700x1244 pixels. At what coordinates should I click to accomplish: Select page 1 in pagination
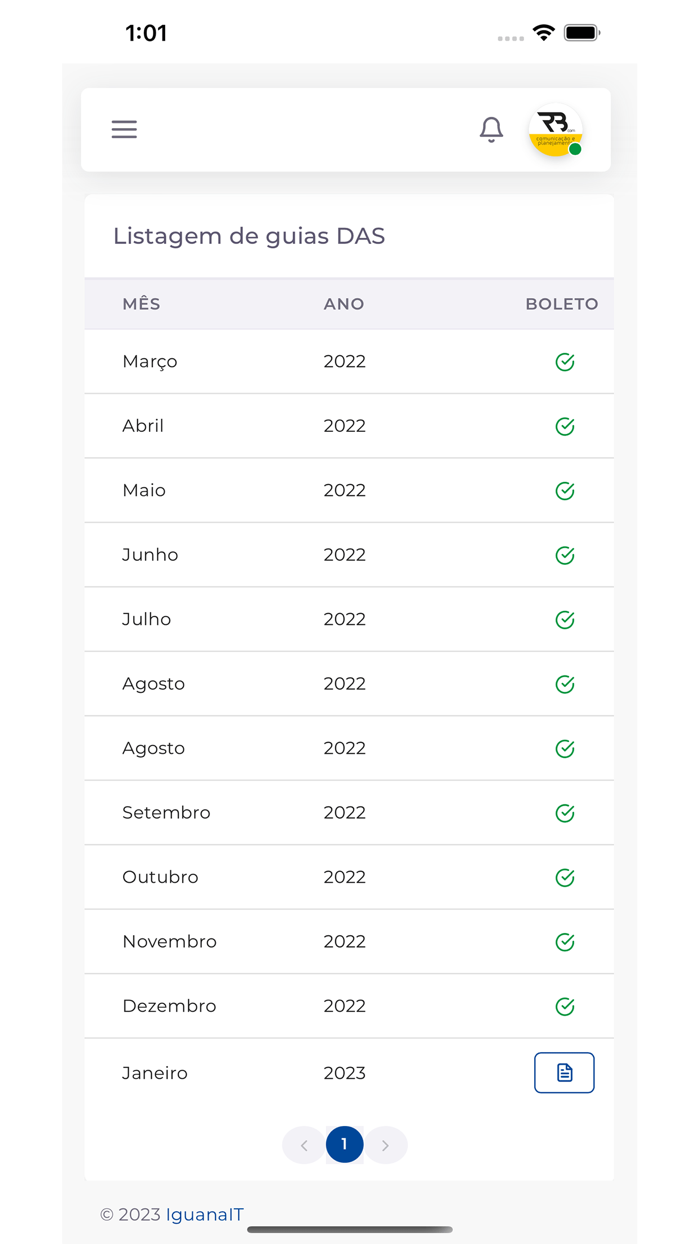(344, 1145)
